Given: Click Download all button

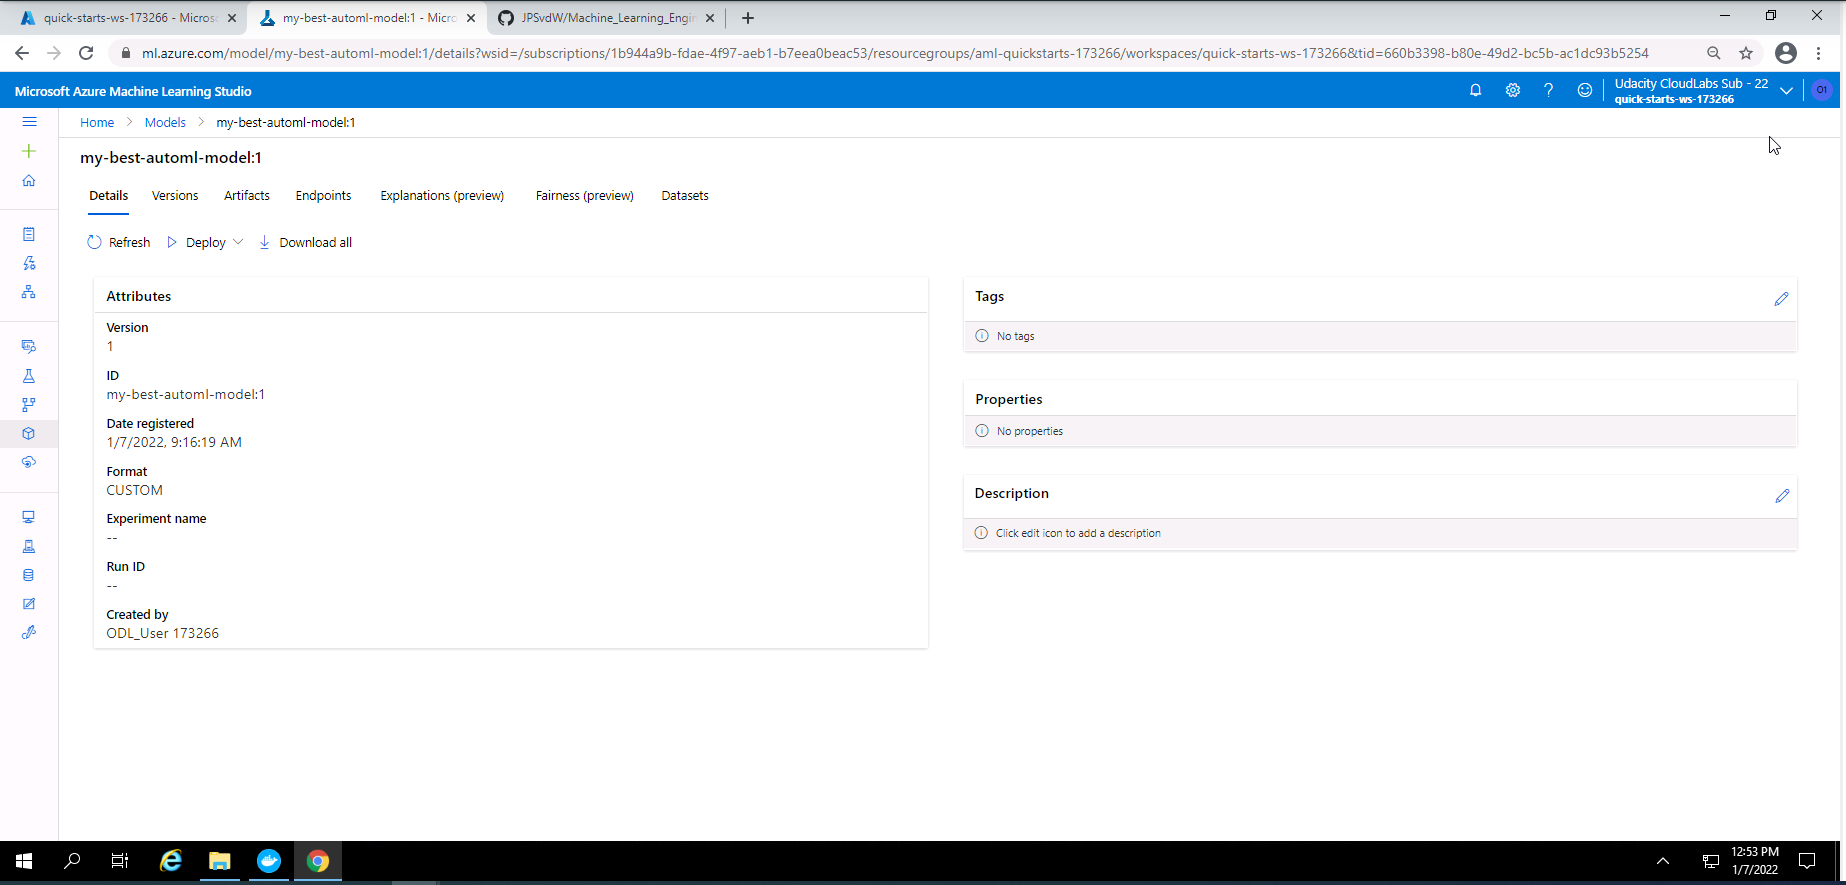Looking at the screenshot, I should (x=306, y=242).
